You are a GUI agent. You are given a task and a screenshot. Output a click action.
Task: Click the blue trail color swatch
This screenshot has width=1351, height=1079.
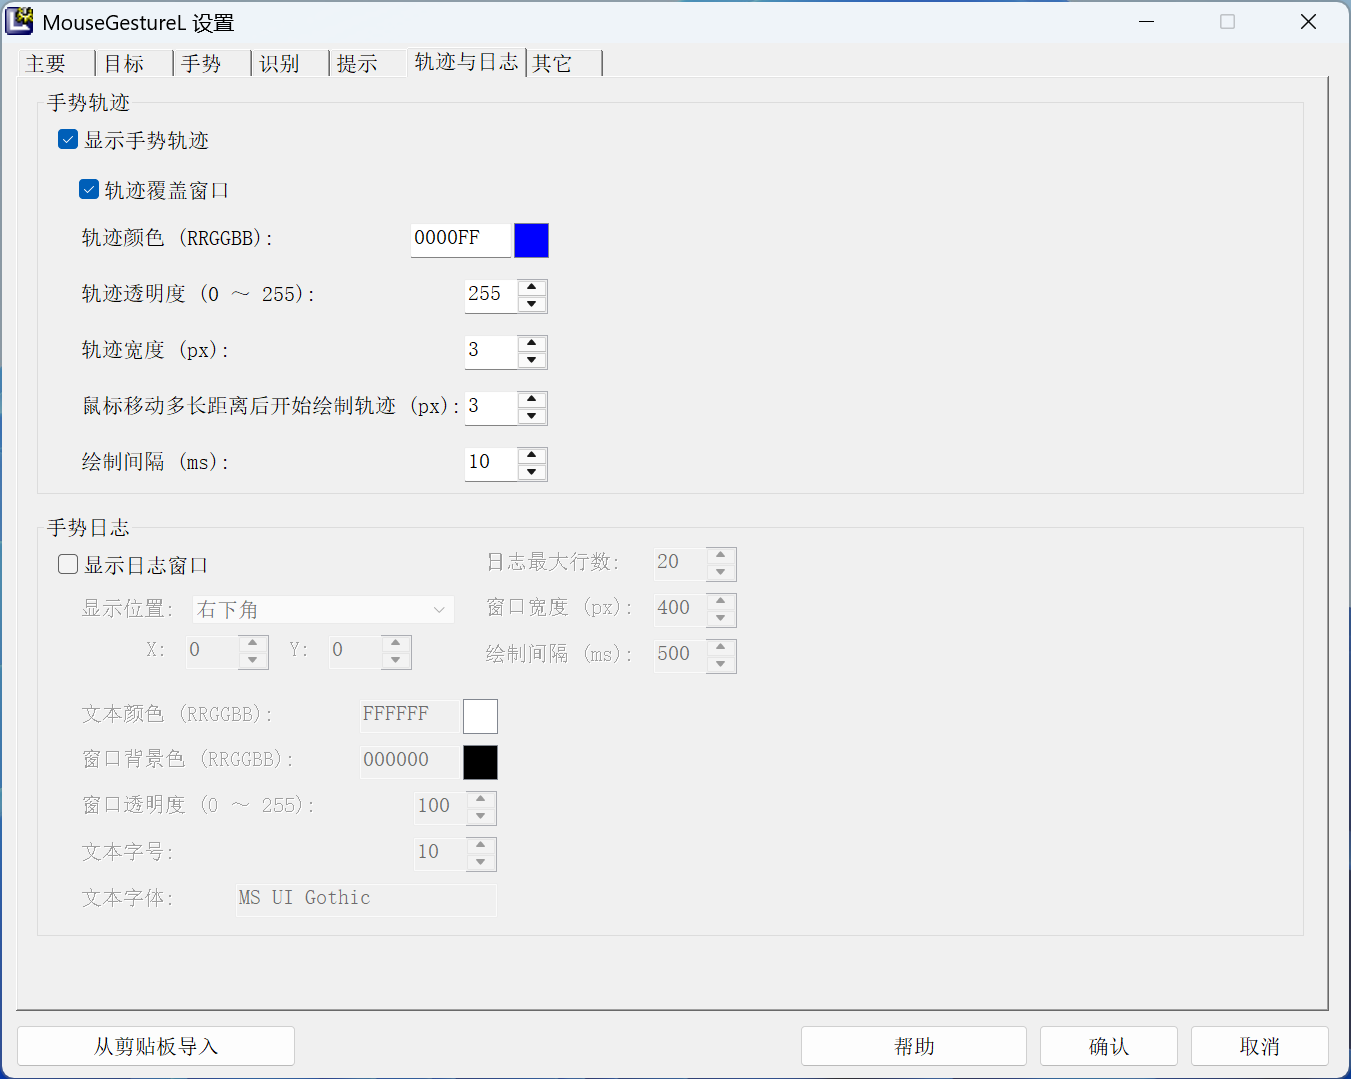click(531, 240)
